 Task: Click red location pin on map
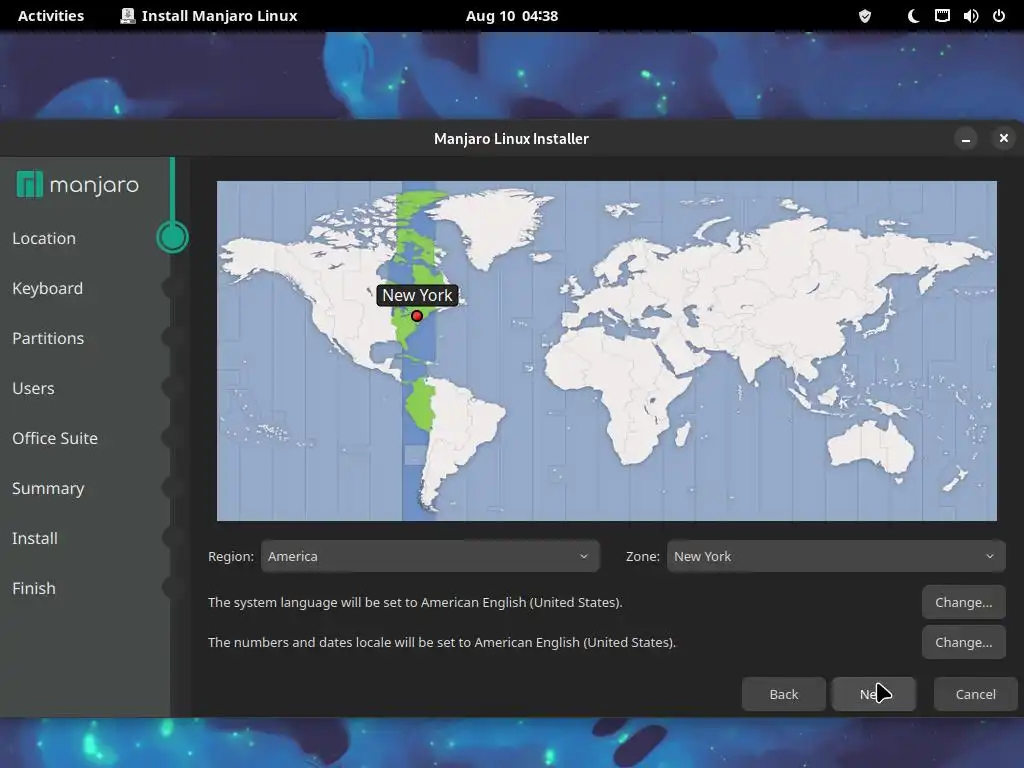click(x=417, y=316)
